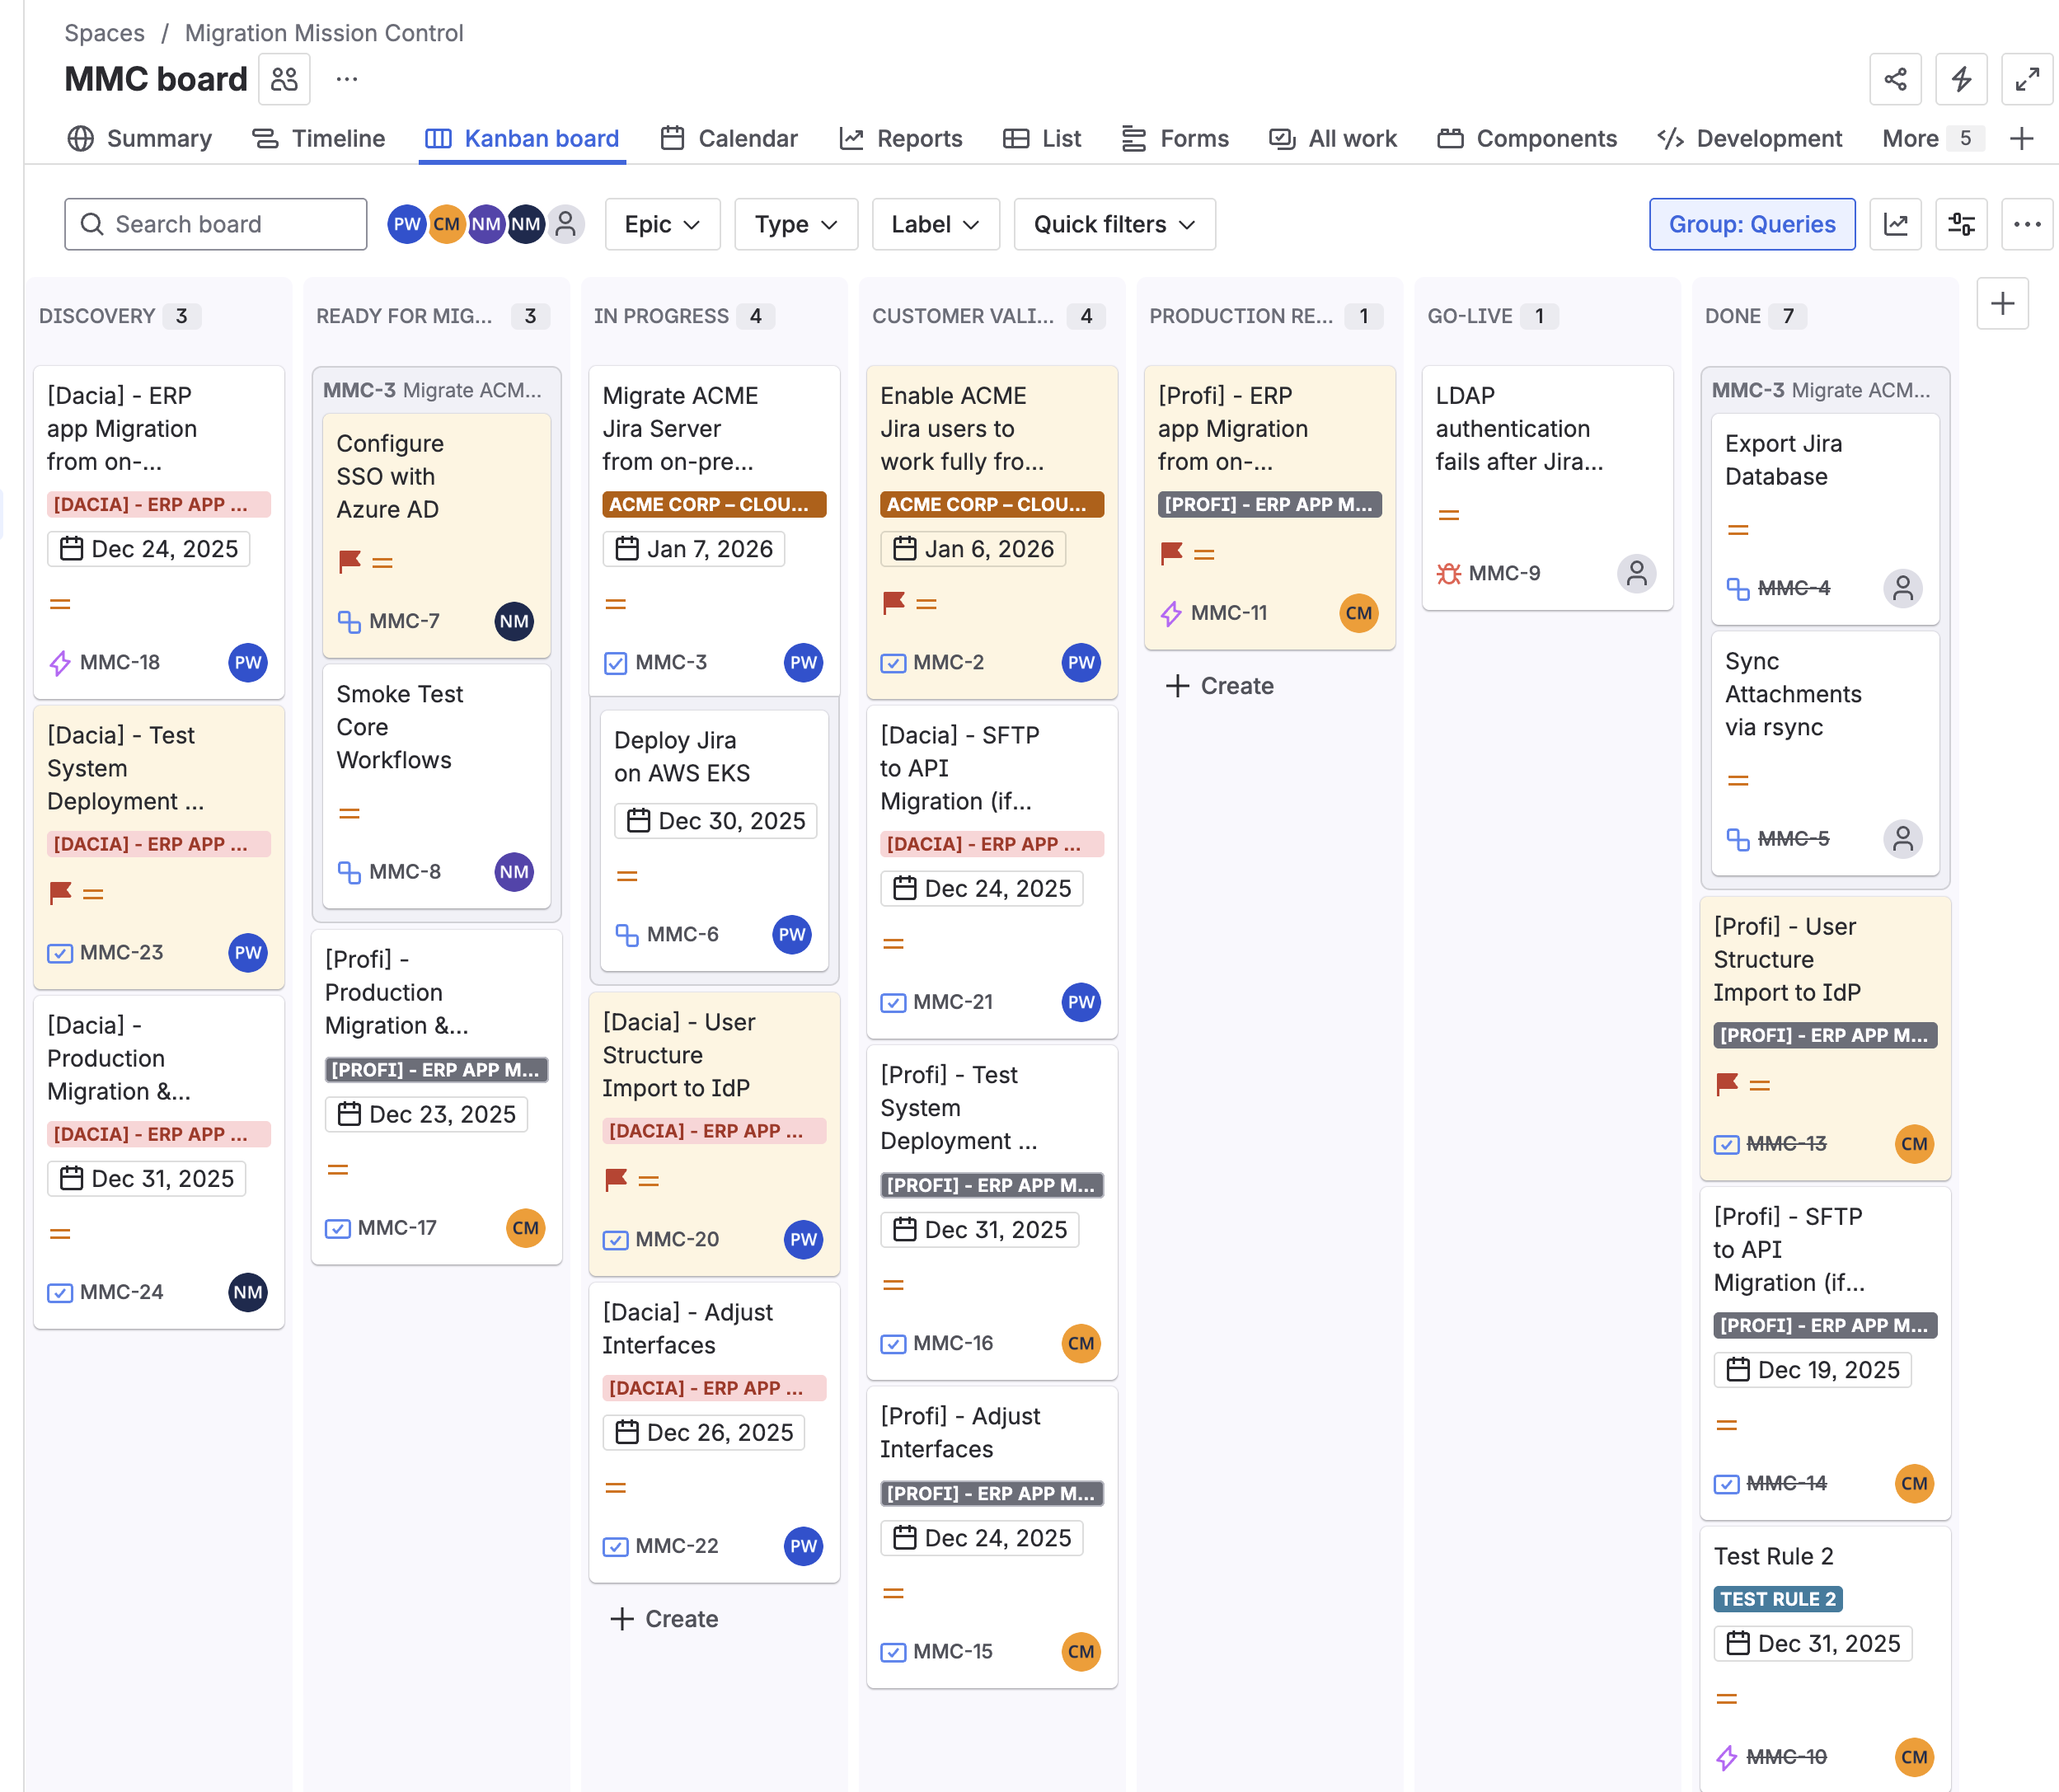
Task: Toggle the PW assignee avatar filter
Action: (406, 224)
